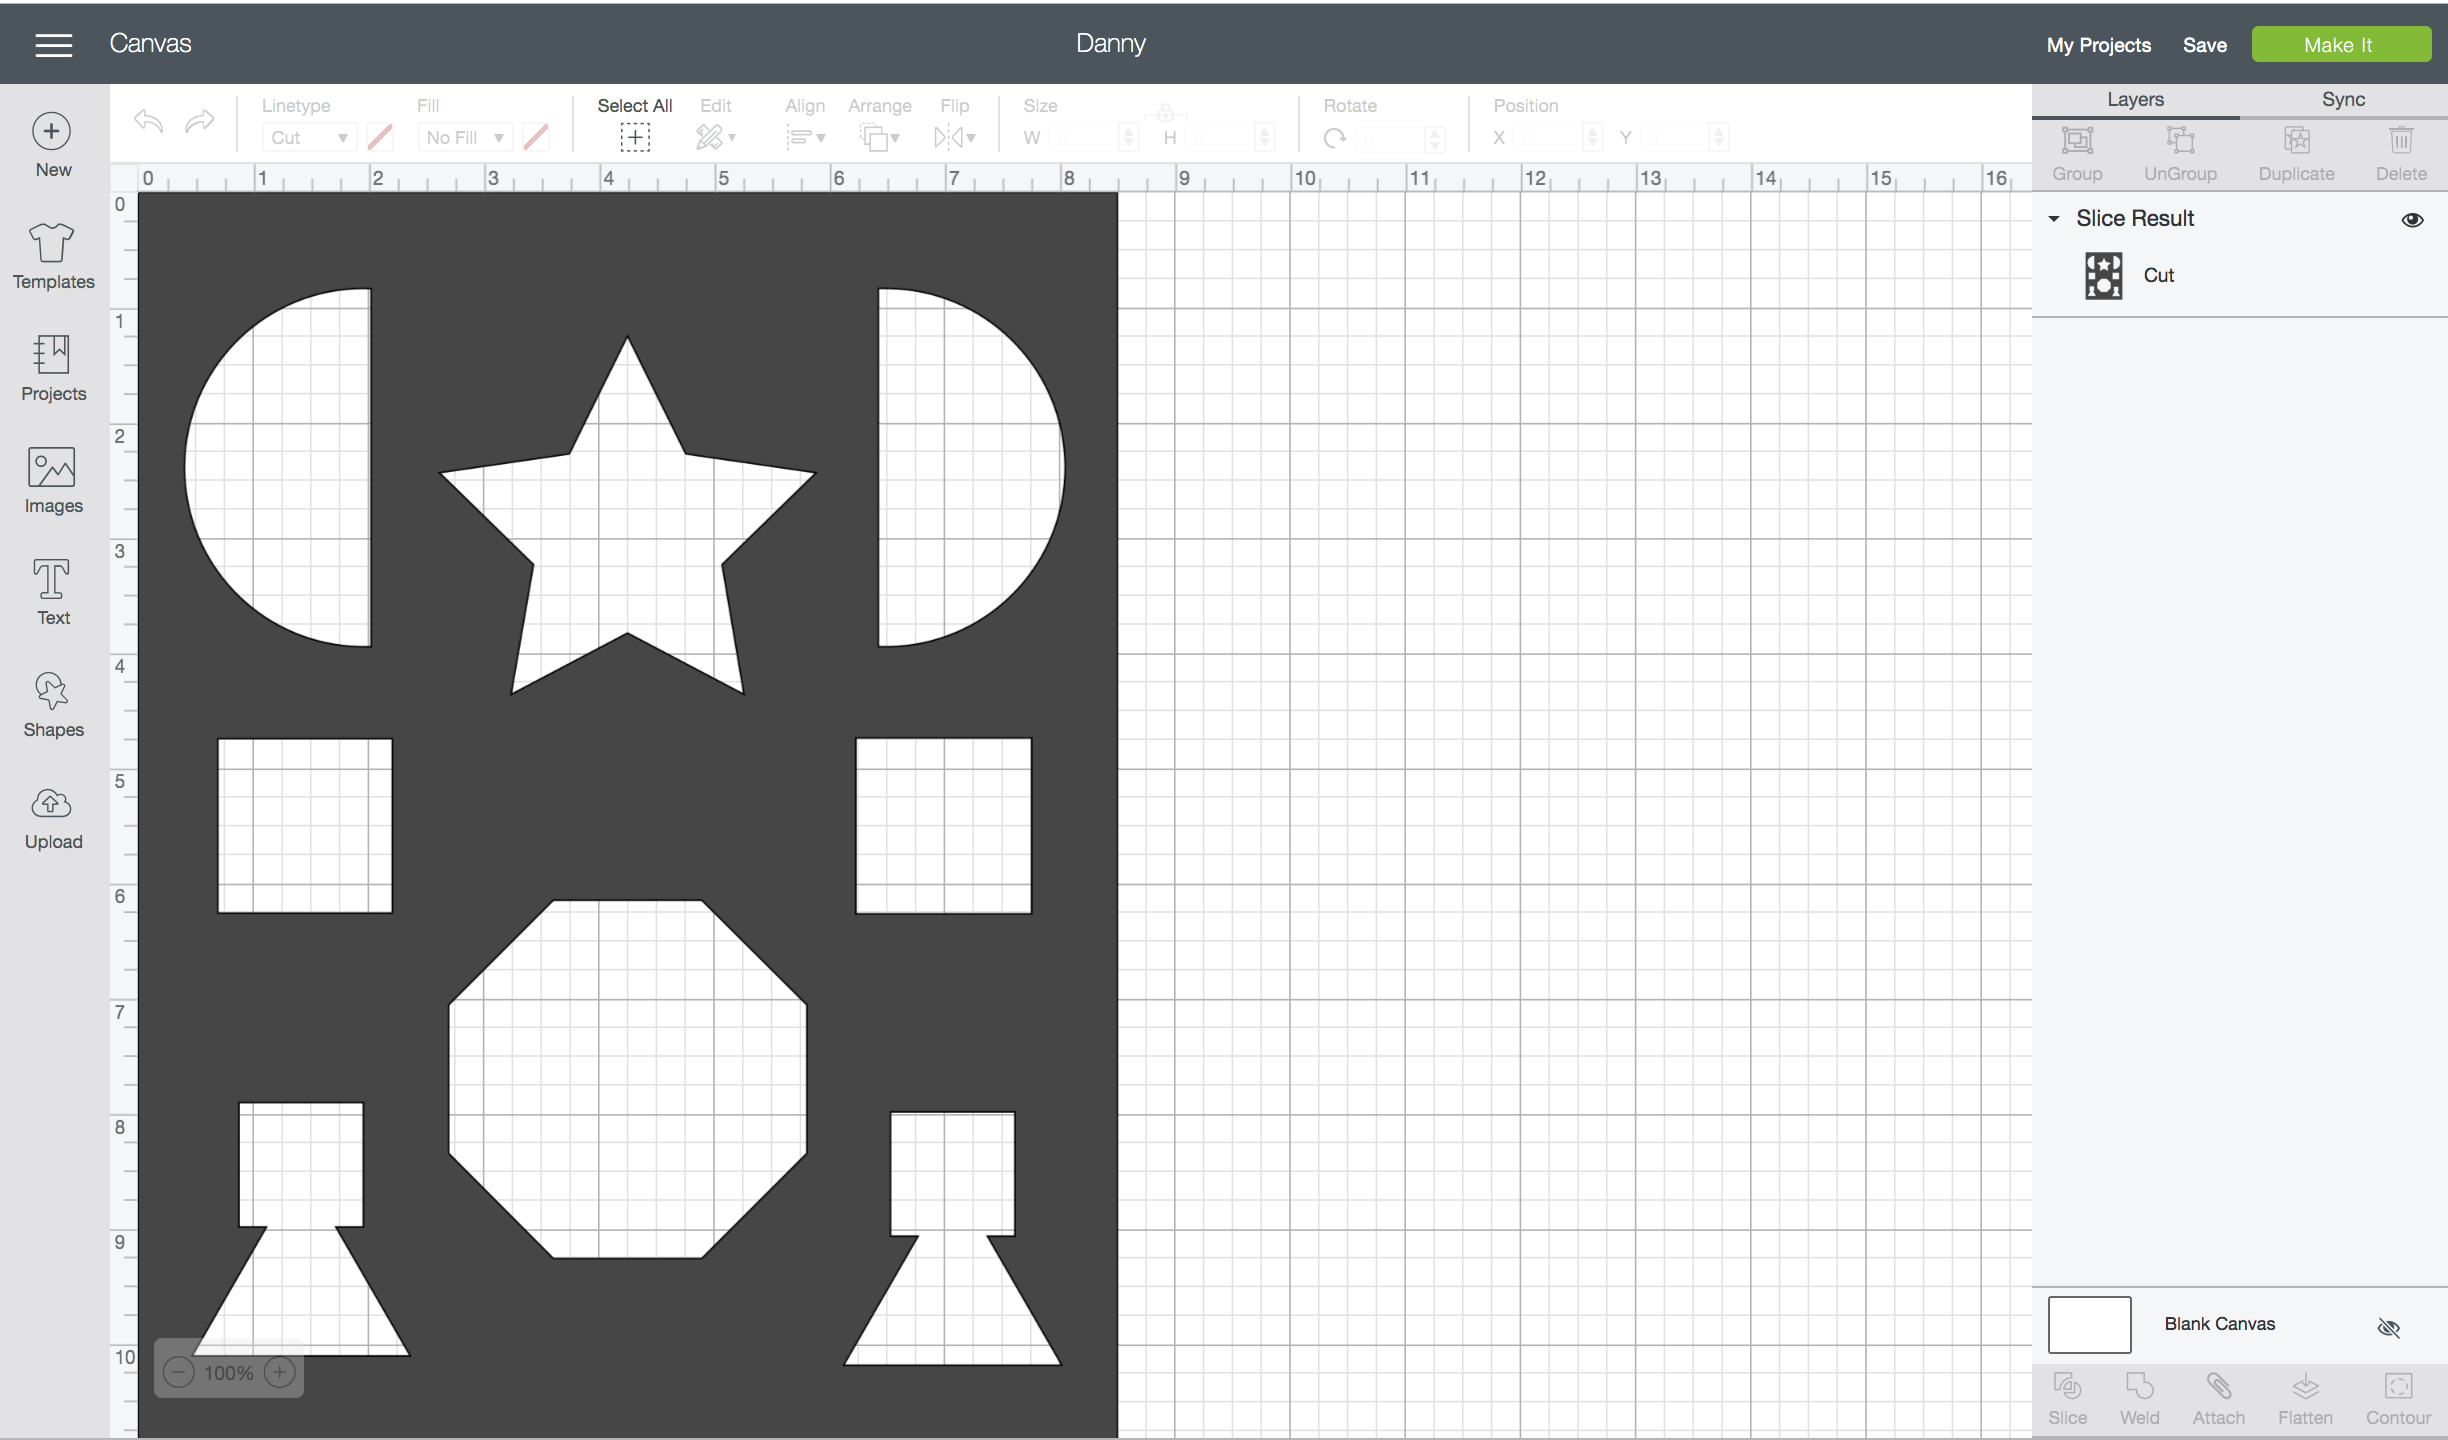2448x1440 pixels.
Task: Open the hamburger main menu
Action: point(53,45)
